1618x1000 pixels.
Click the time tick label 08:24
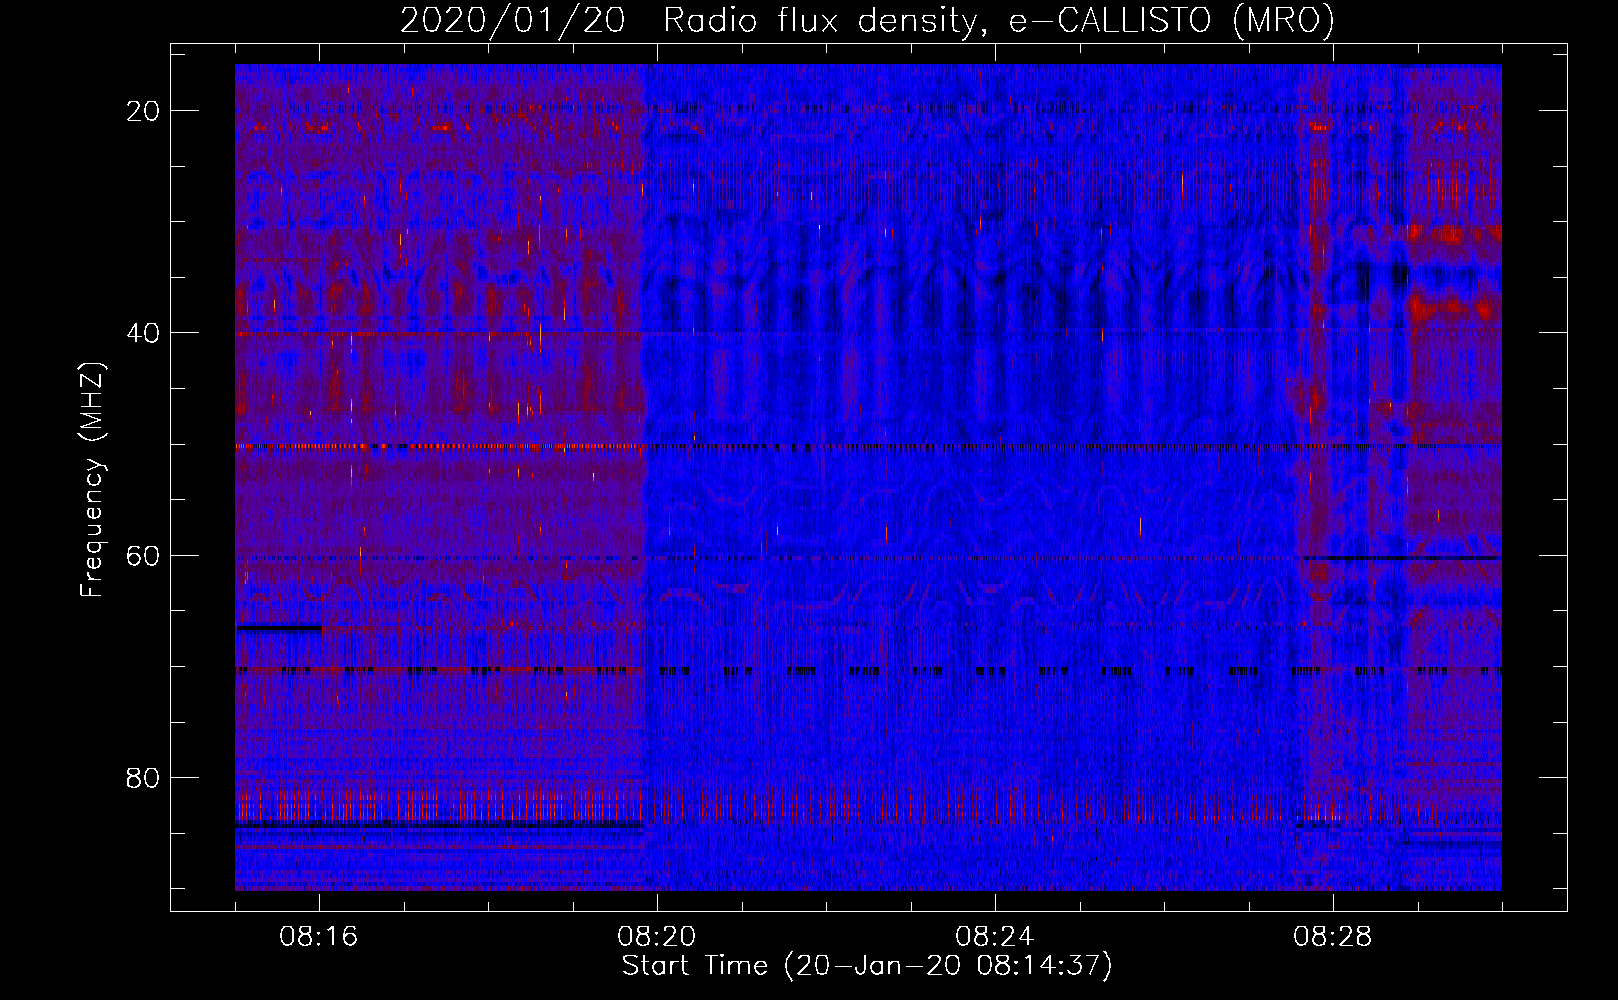point(995,937)
